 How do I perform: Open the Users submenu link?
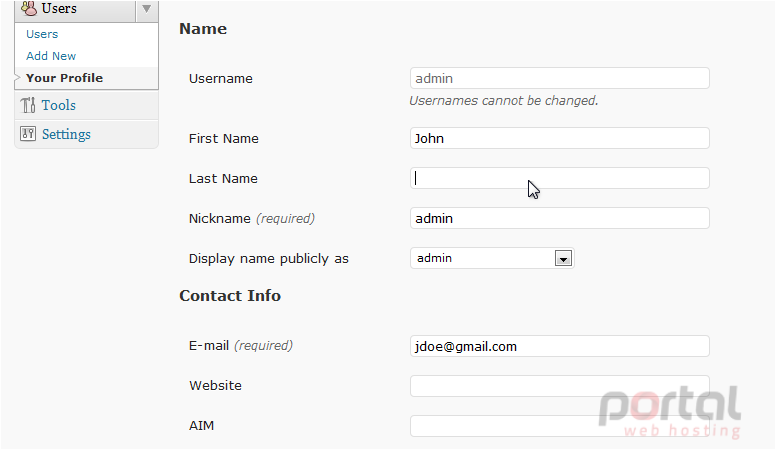coord(42,34)
